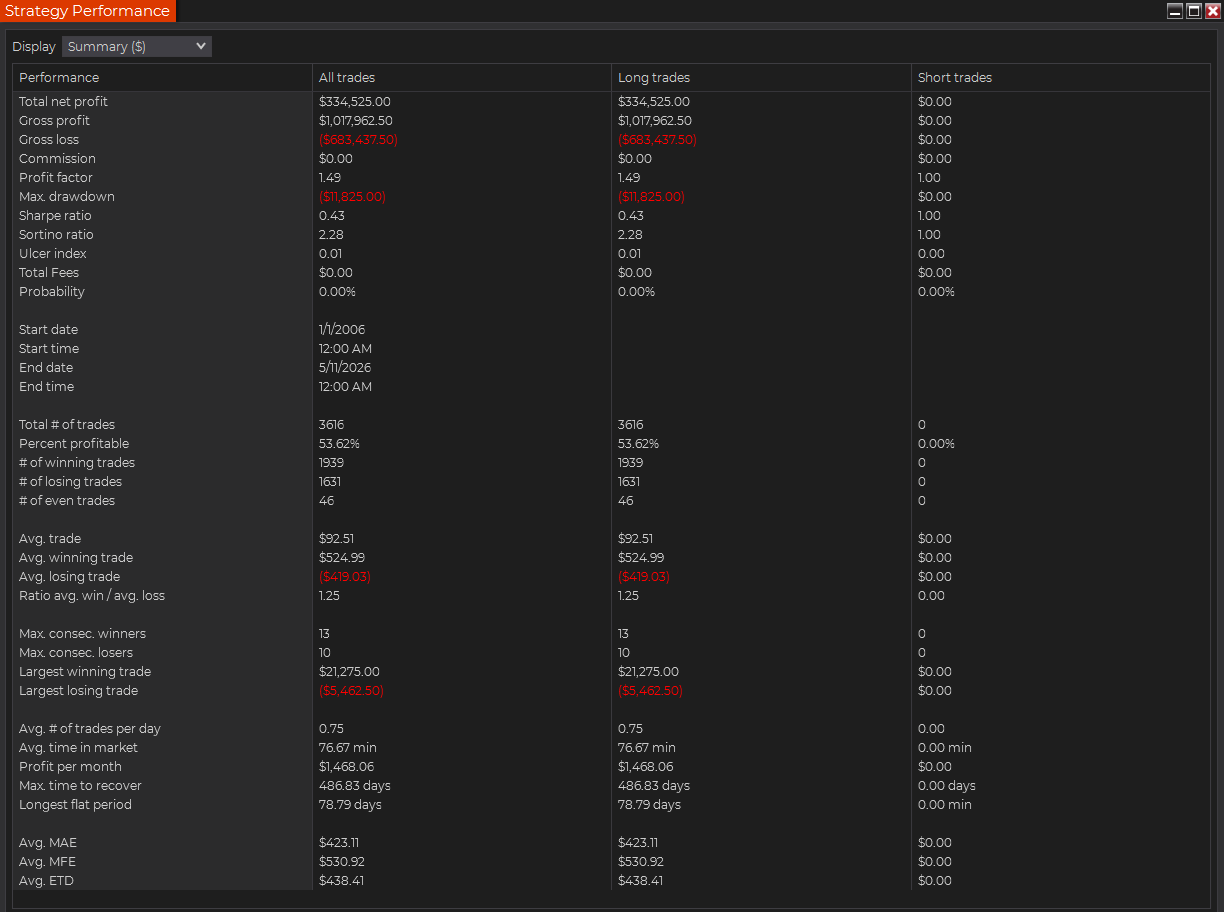Click Long trades even trades value 46
The height and width of the screenshot is (912, 1224).
626,501
